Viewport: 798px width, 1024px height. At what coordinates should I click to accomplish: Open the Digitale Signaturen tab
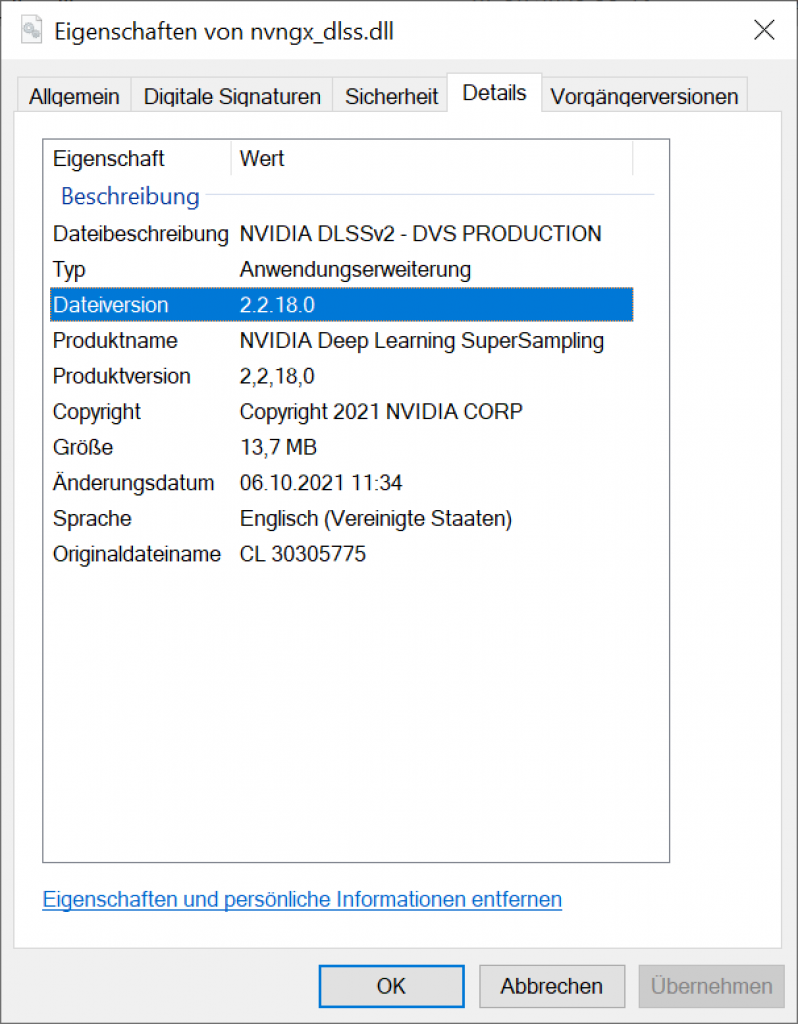coord(232,95)
